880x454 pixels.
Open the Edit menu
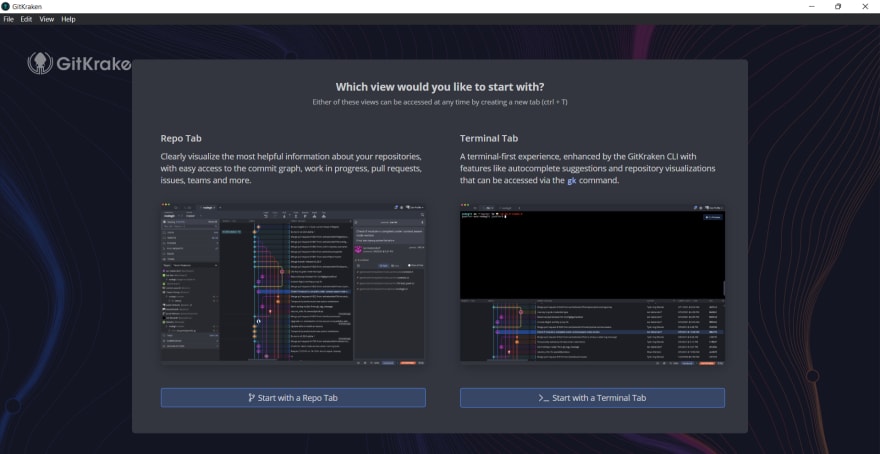(x=26, y=19)
